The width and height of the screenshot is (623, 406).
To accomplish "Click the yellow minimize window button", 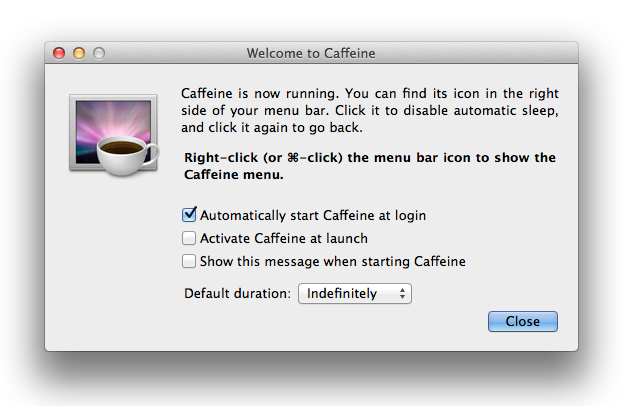I will click(79, 53).
